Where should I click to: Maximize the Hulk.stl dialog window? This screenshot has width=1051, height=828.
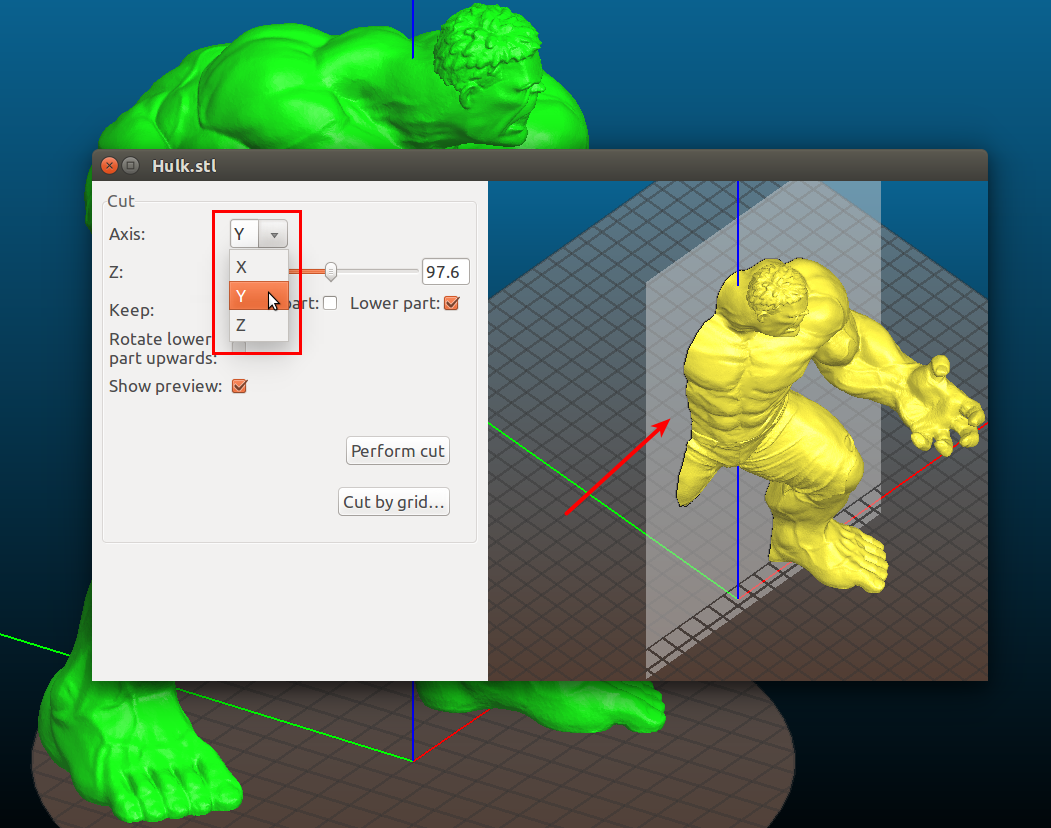point(131,165)
